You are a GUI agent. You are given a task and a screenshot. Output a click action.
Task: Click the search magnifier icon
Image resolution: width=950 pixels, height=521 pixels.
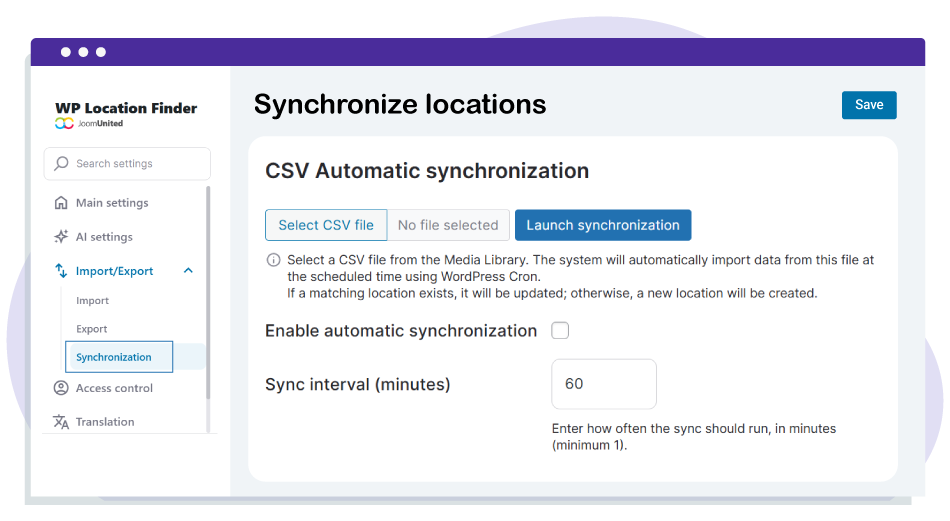click(x=61, y=164)
